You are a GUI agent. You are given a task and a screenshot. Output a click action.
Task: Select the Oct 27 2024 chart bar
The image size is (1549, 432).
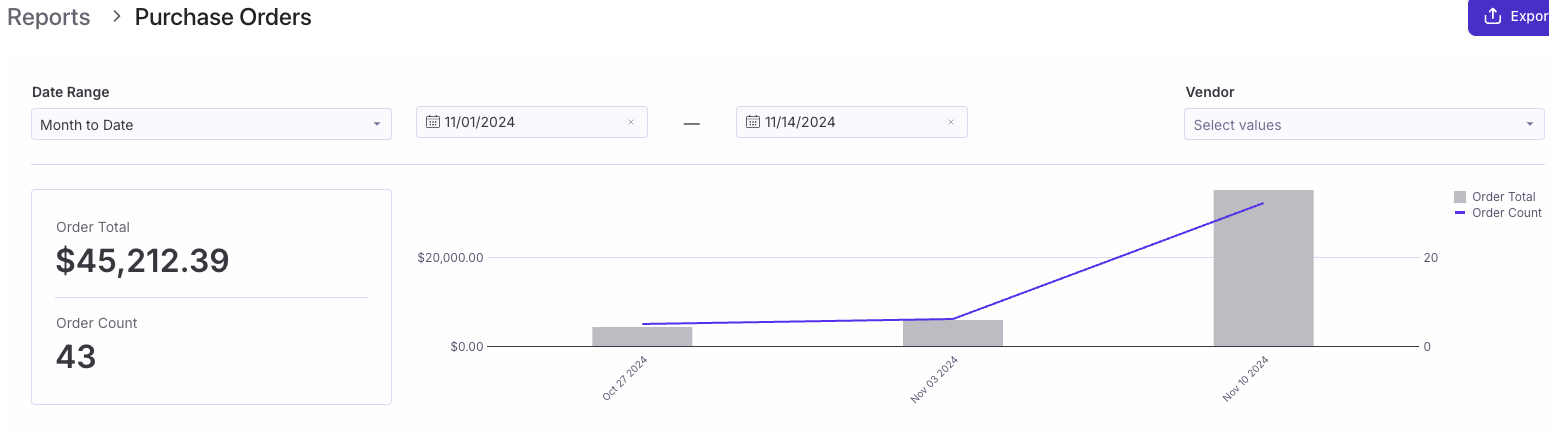coord(642,336)
